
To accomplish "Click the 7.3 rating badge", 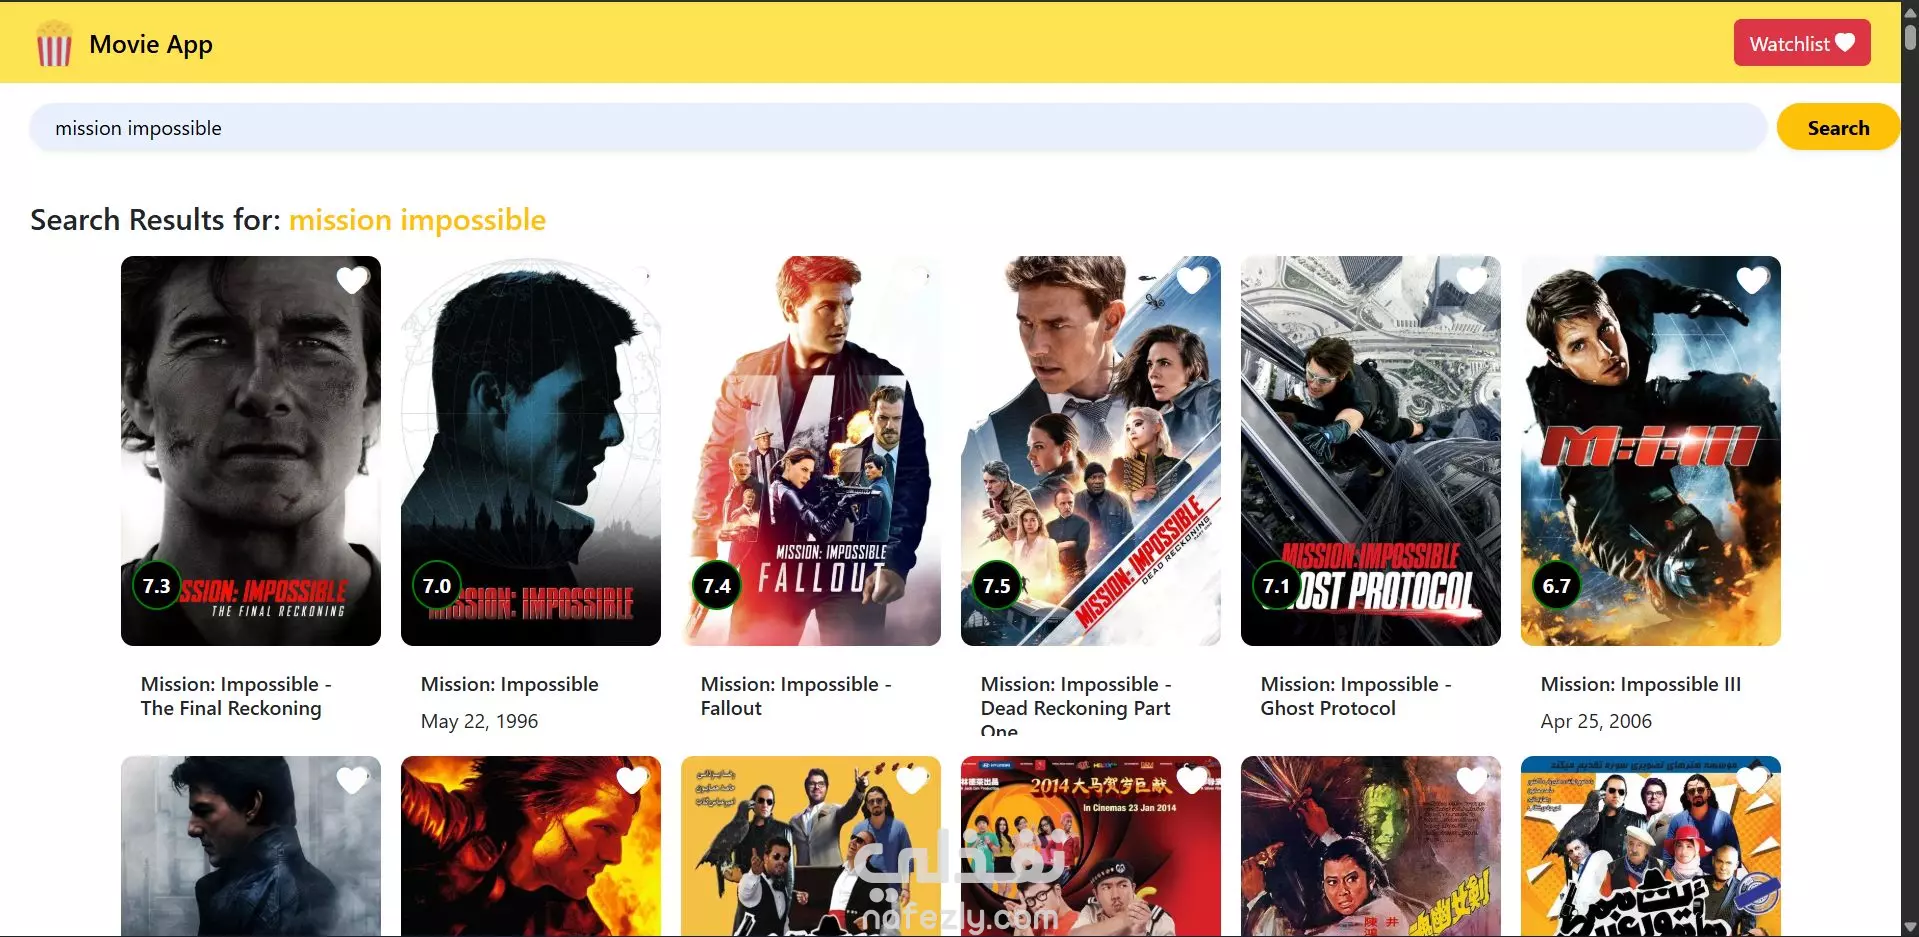I will pos(157,586).
